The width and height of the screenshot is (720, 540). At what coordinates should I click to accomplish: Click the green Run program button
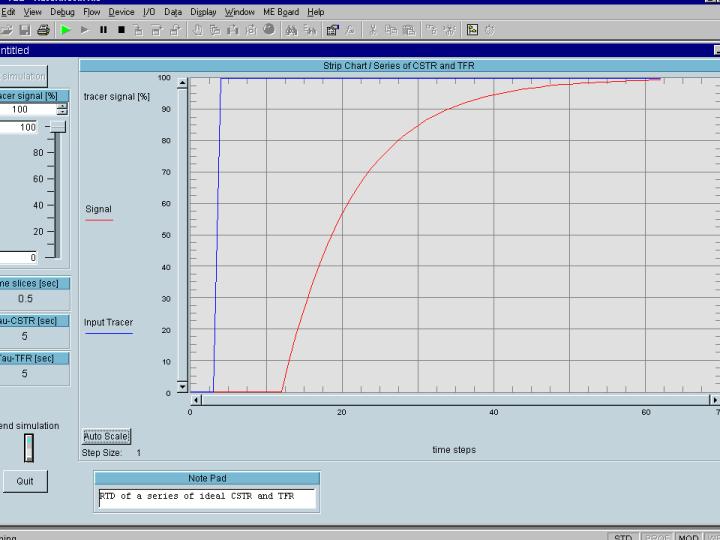(x=66, y=30)
